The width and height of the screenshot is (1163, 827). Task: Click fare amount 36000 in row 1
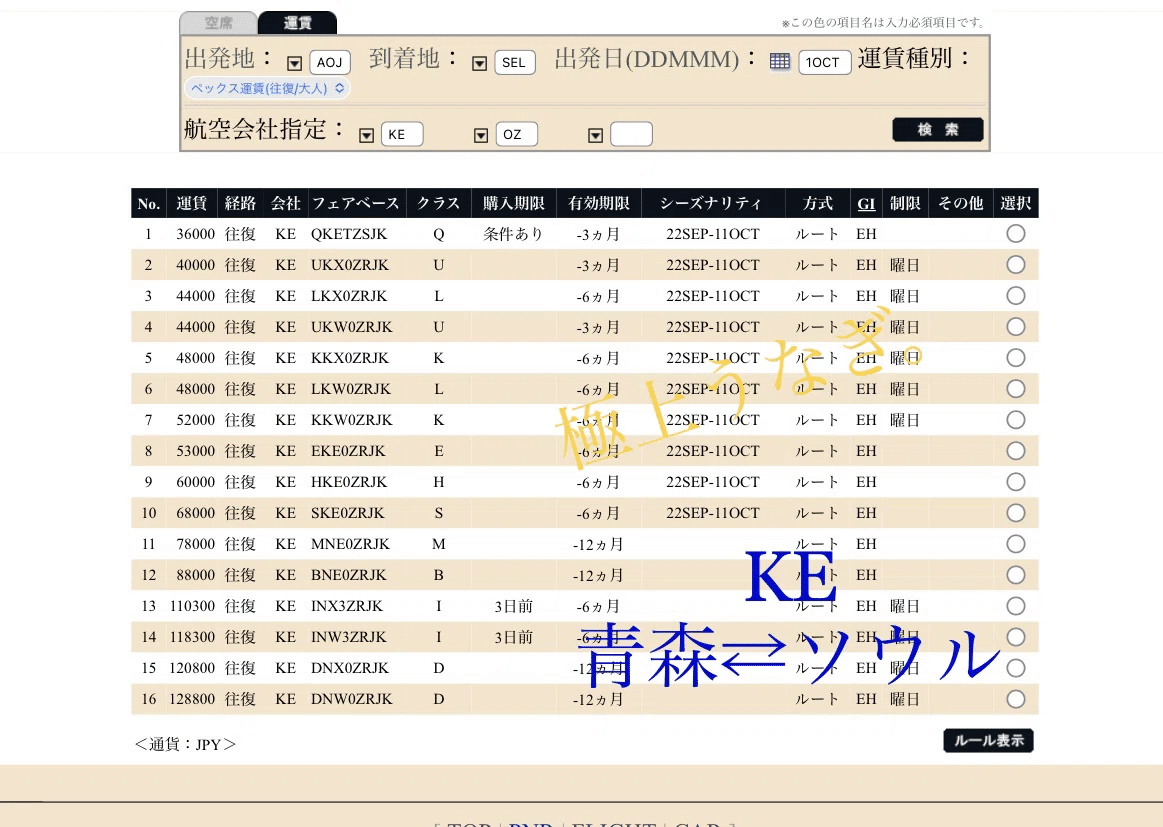coord(195,234)
